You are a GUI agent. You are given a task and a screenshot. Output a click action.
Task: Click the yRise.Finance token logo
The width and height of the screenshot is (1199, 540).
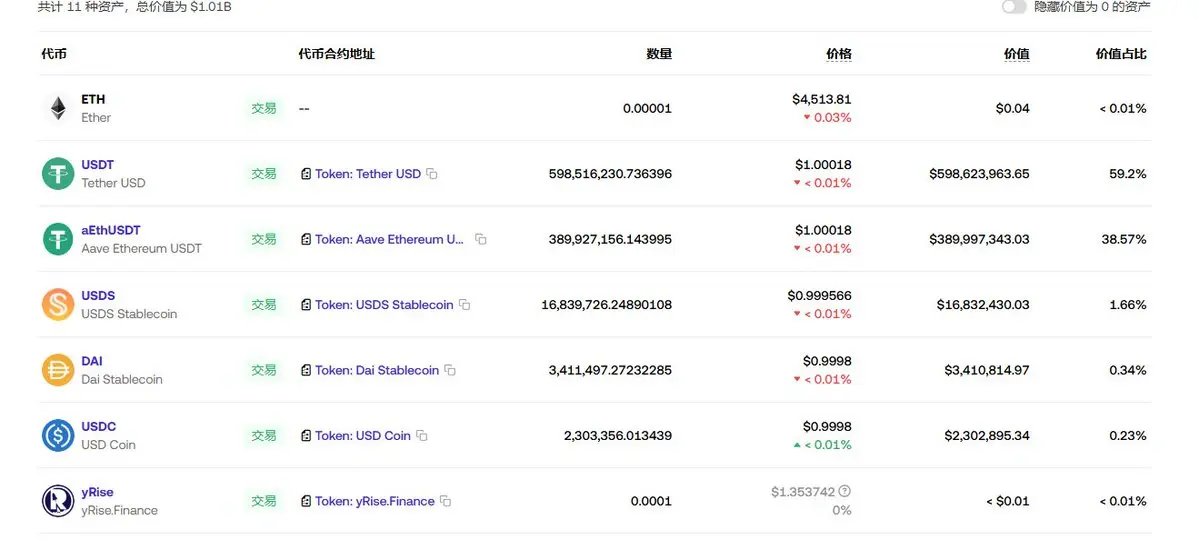point(58,501)
